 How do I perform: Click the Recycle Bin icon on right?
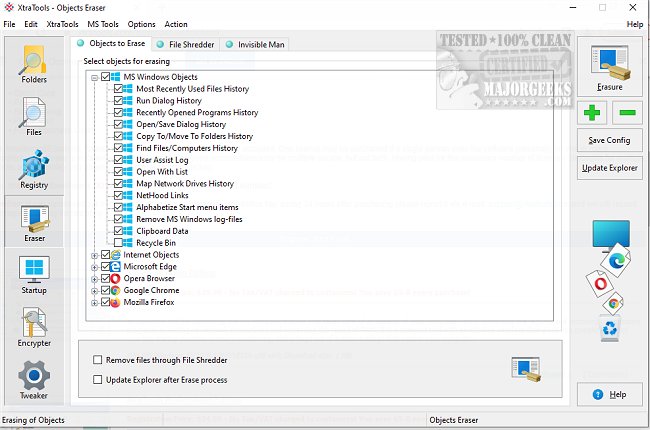610,329
